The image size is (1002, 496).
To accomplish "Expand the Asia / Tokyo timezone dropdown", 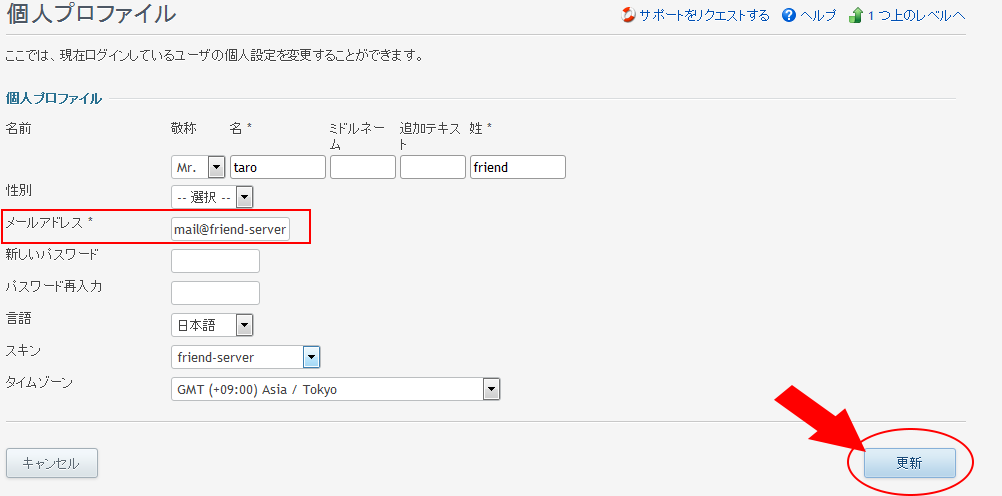I will pyautogui.click(x=335, y=389).
